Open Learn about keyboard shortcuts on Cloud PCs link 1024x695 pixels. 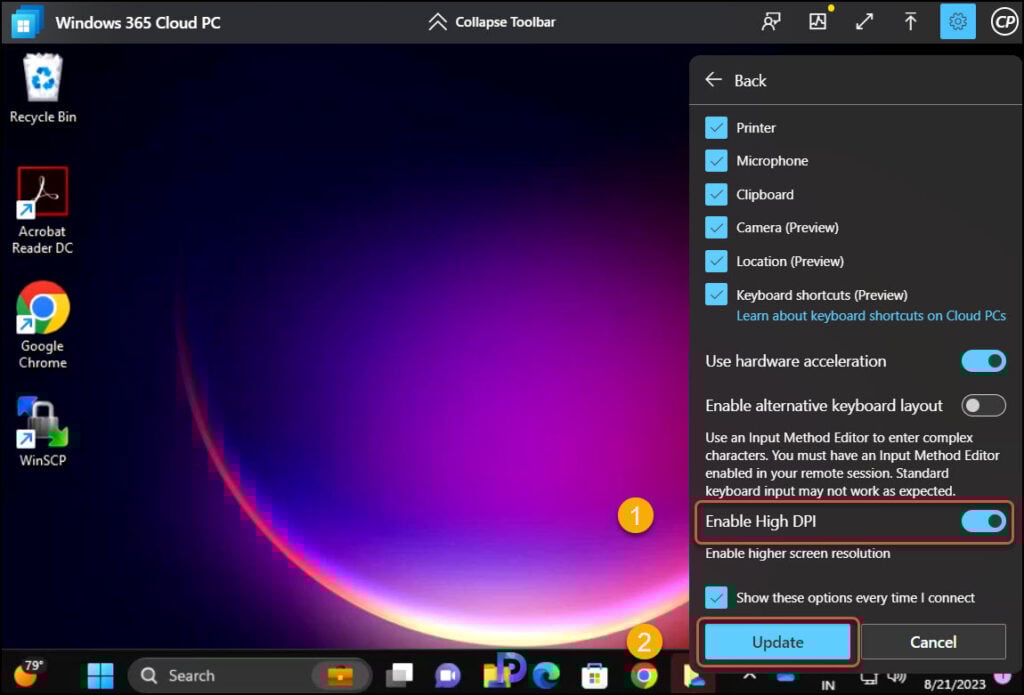(871, 315)
